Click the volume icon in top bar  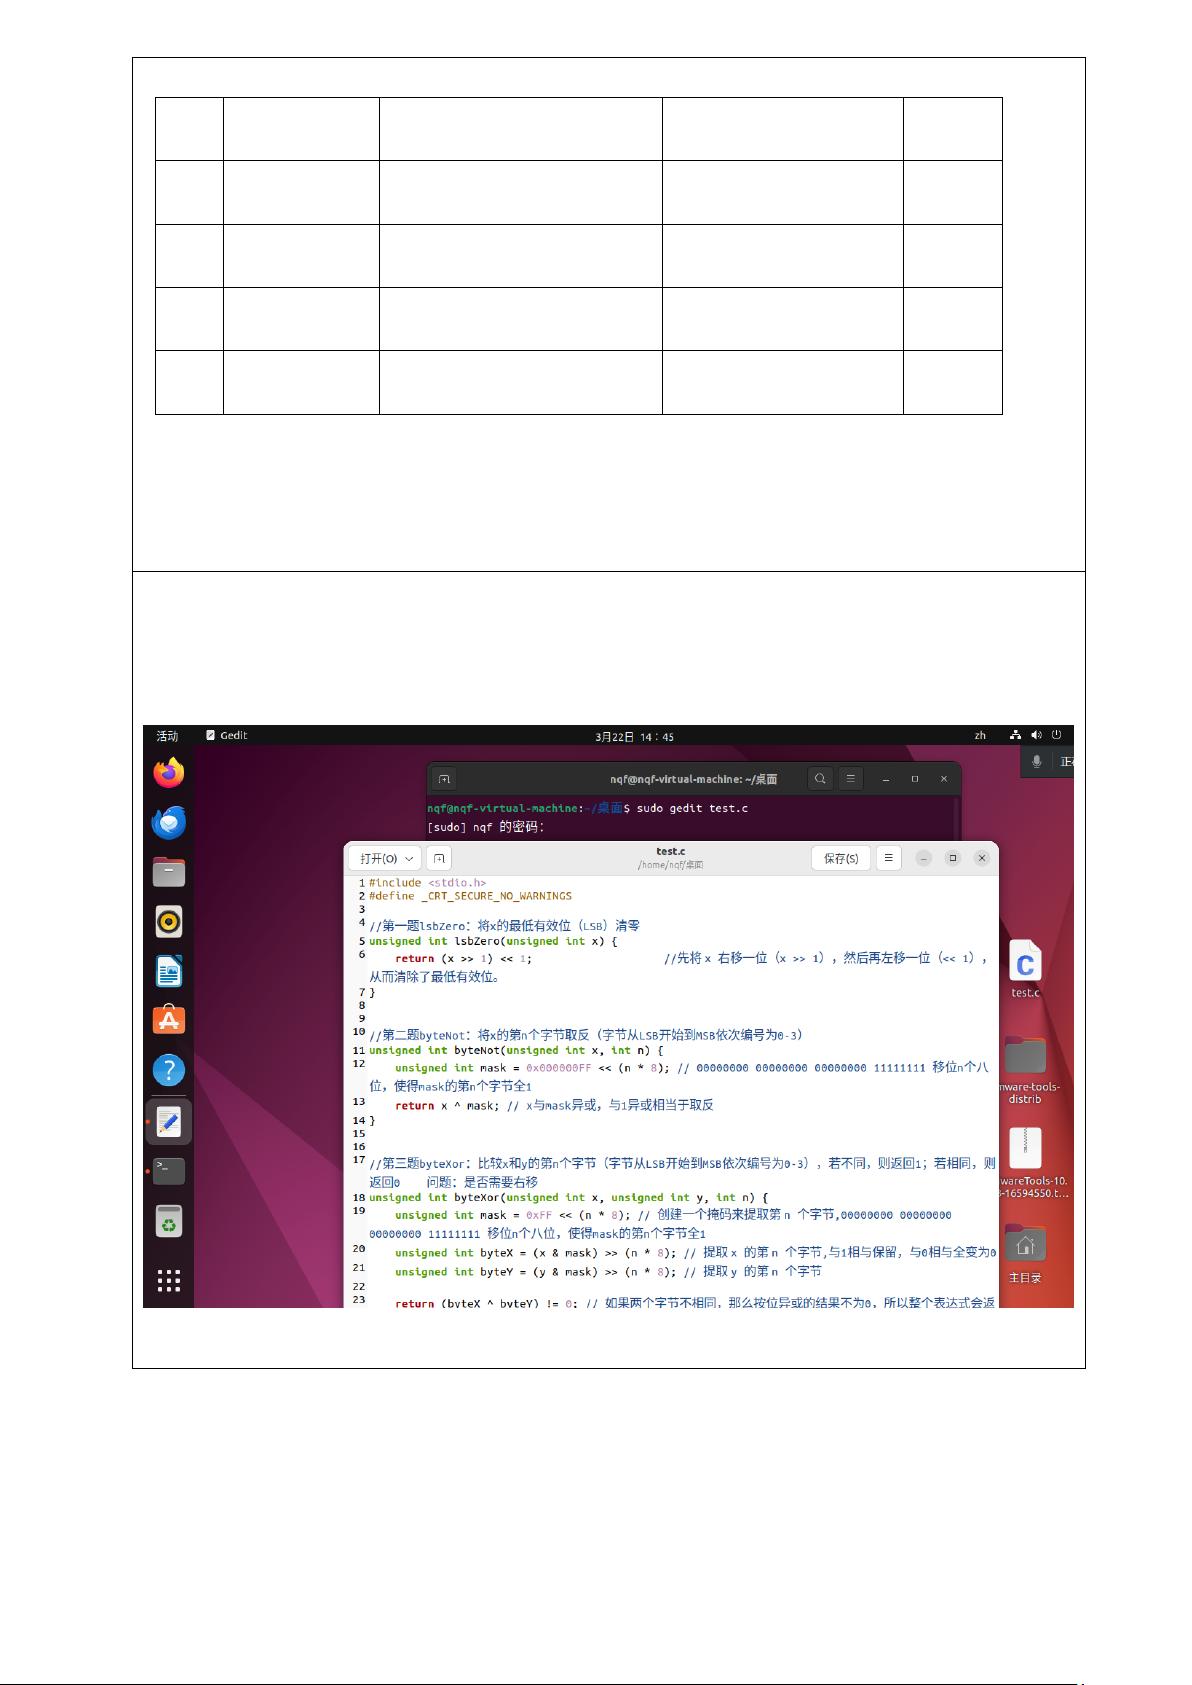[x=1036, y=735]
